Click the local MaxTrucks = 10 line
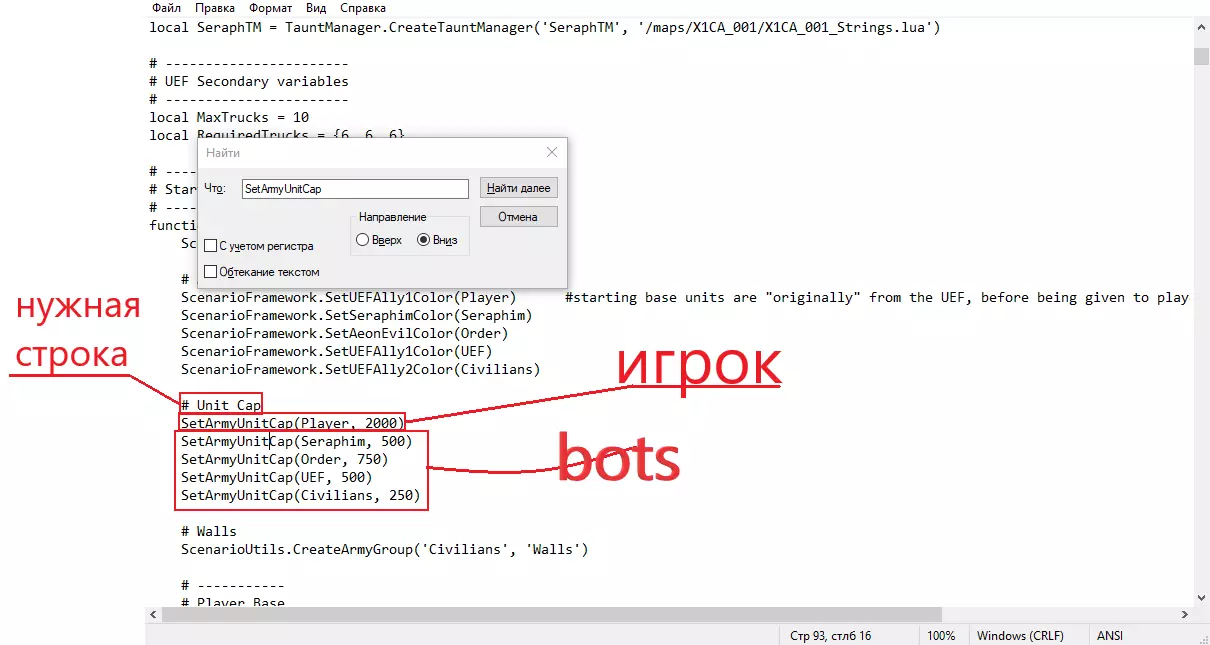This screenshot has height=645, width=1210. 229,117
